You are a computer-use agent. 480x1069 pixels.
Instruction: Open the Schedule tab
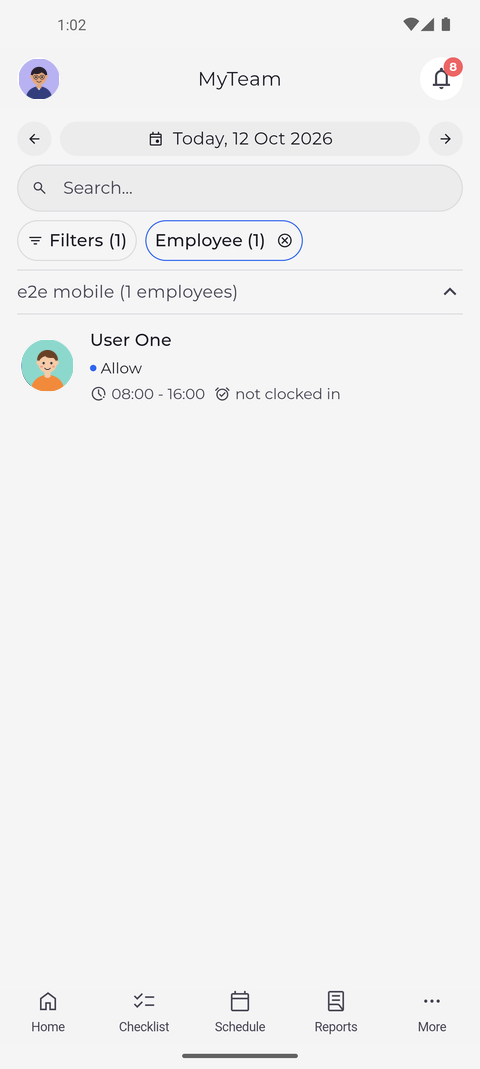click(x=240, y=1012)
